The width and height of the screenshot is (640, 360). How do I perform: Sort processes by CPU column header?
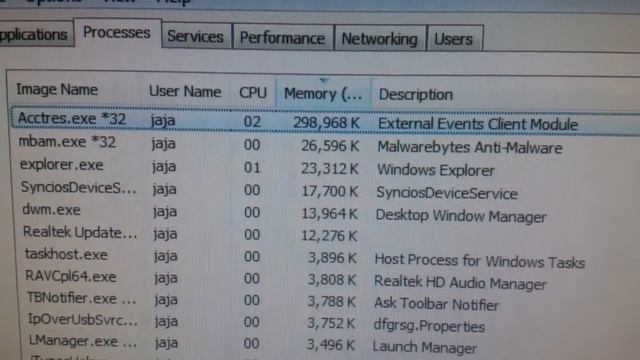pos(253,93)
